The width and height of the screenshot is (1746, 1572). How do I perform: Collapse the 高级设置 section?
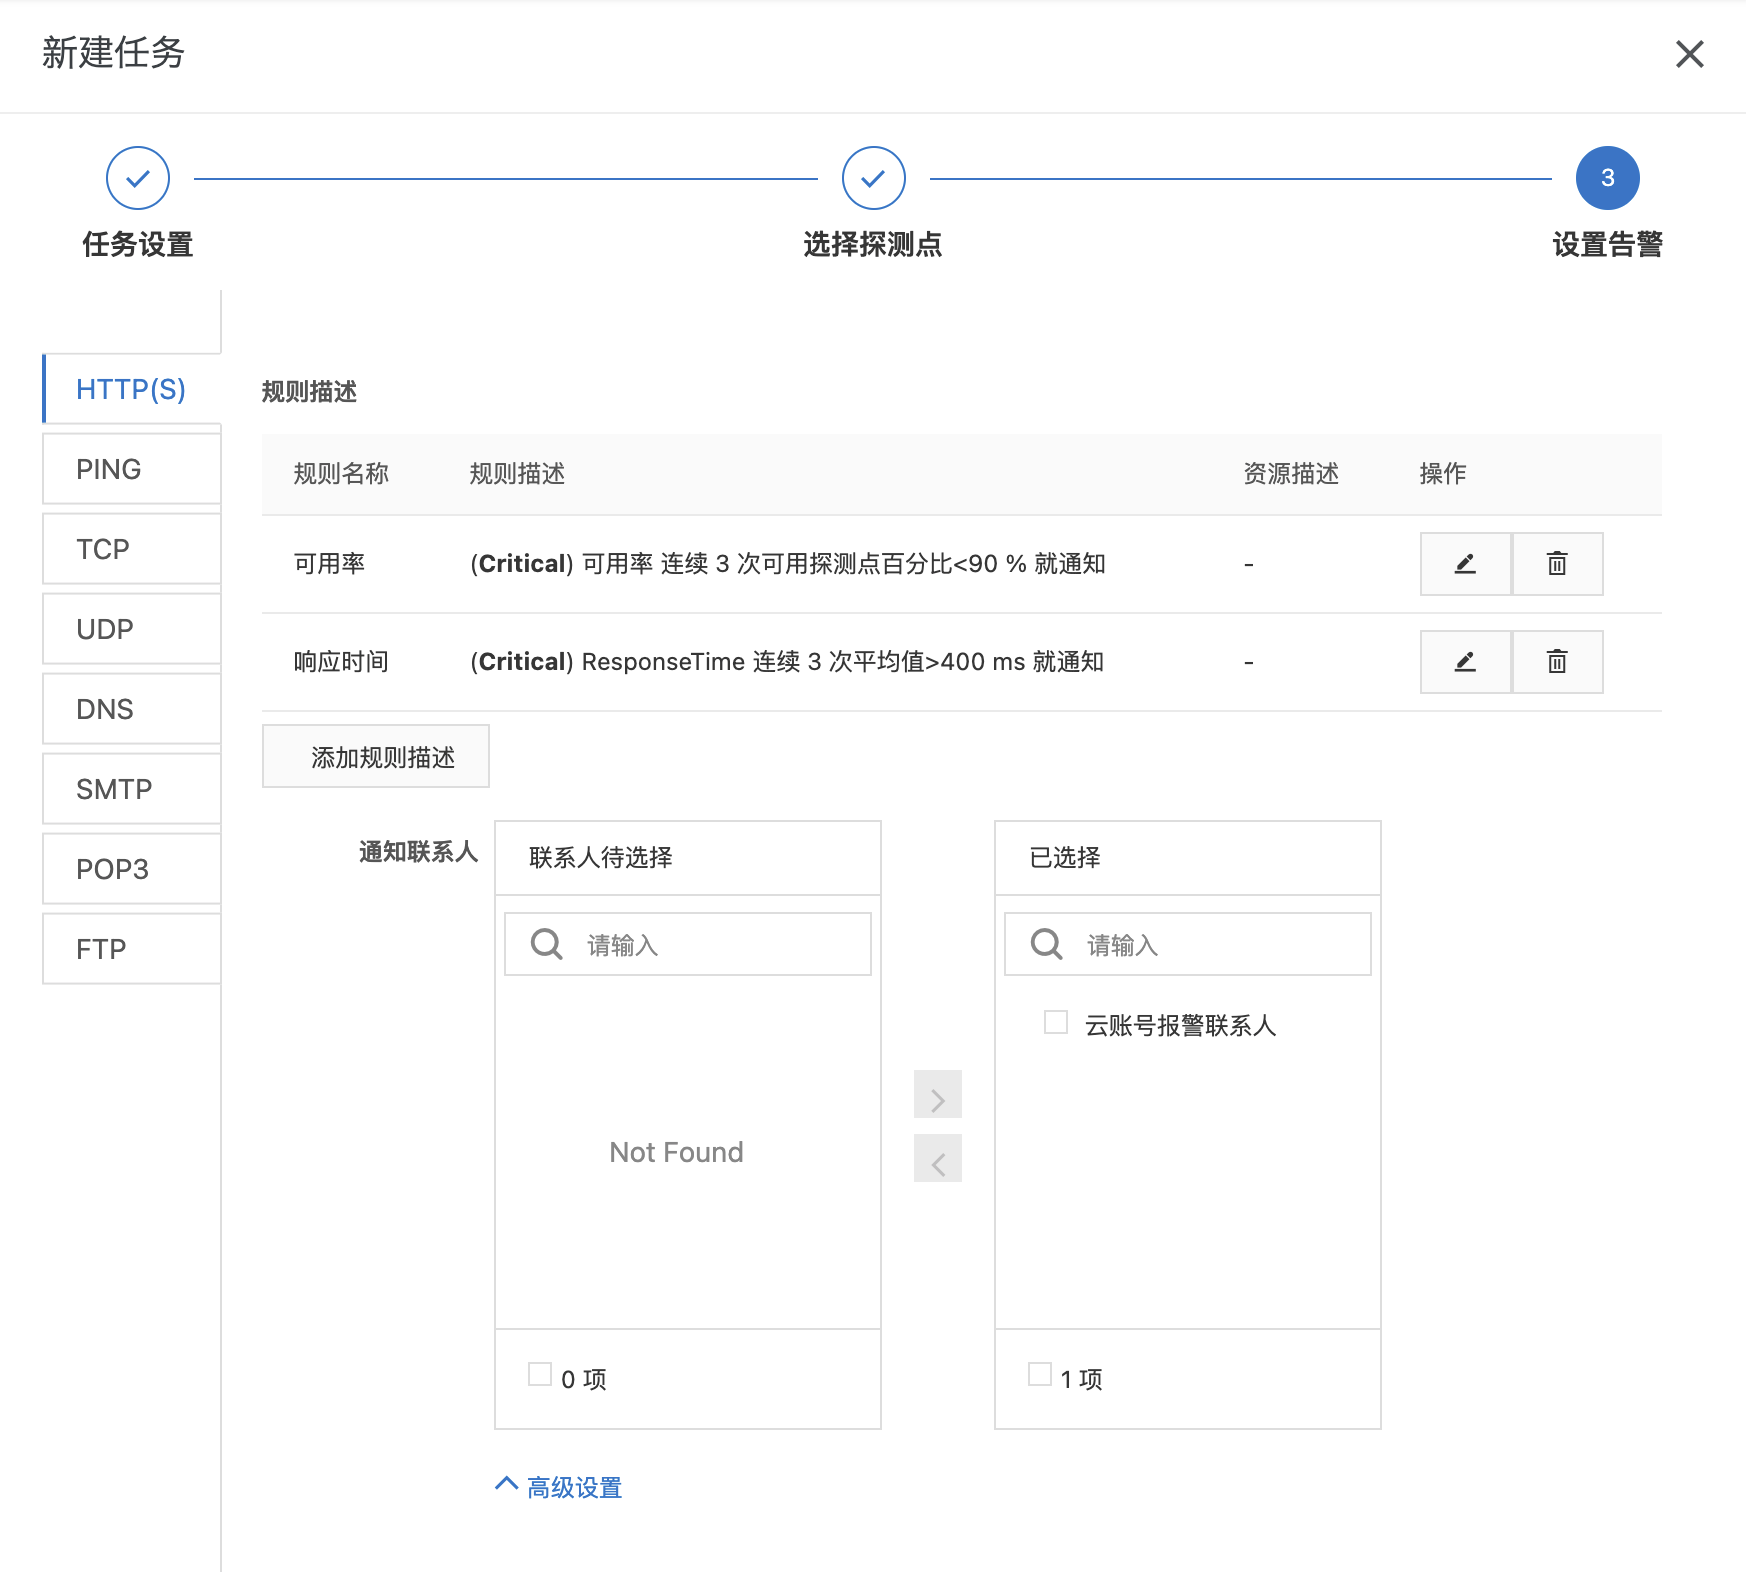(x=560, y=1487)
